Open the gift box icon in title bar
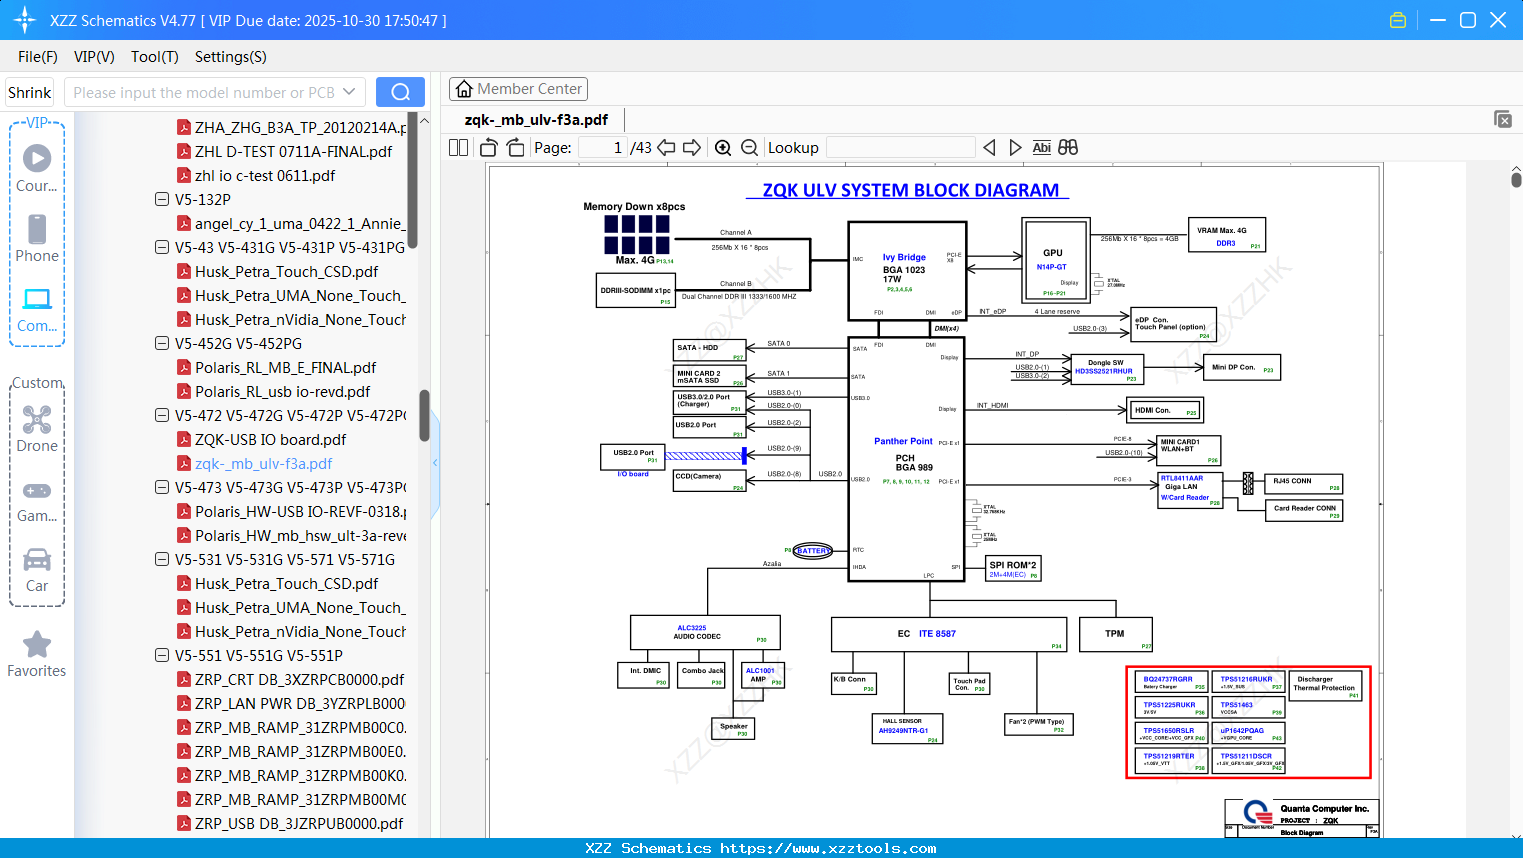This screenshot has width=1523, height=858. pyautogui.click(x=1398, y=20)
